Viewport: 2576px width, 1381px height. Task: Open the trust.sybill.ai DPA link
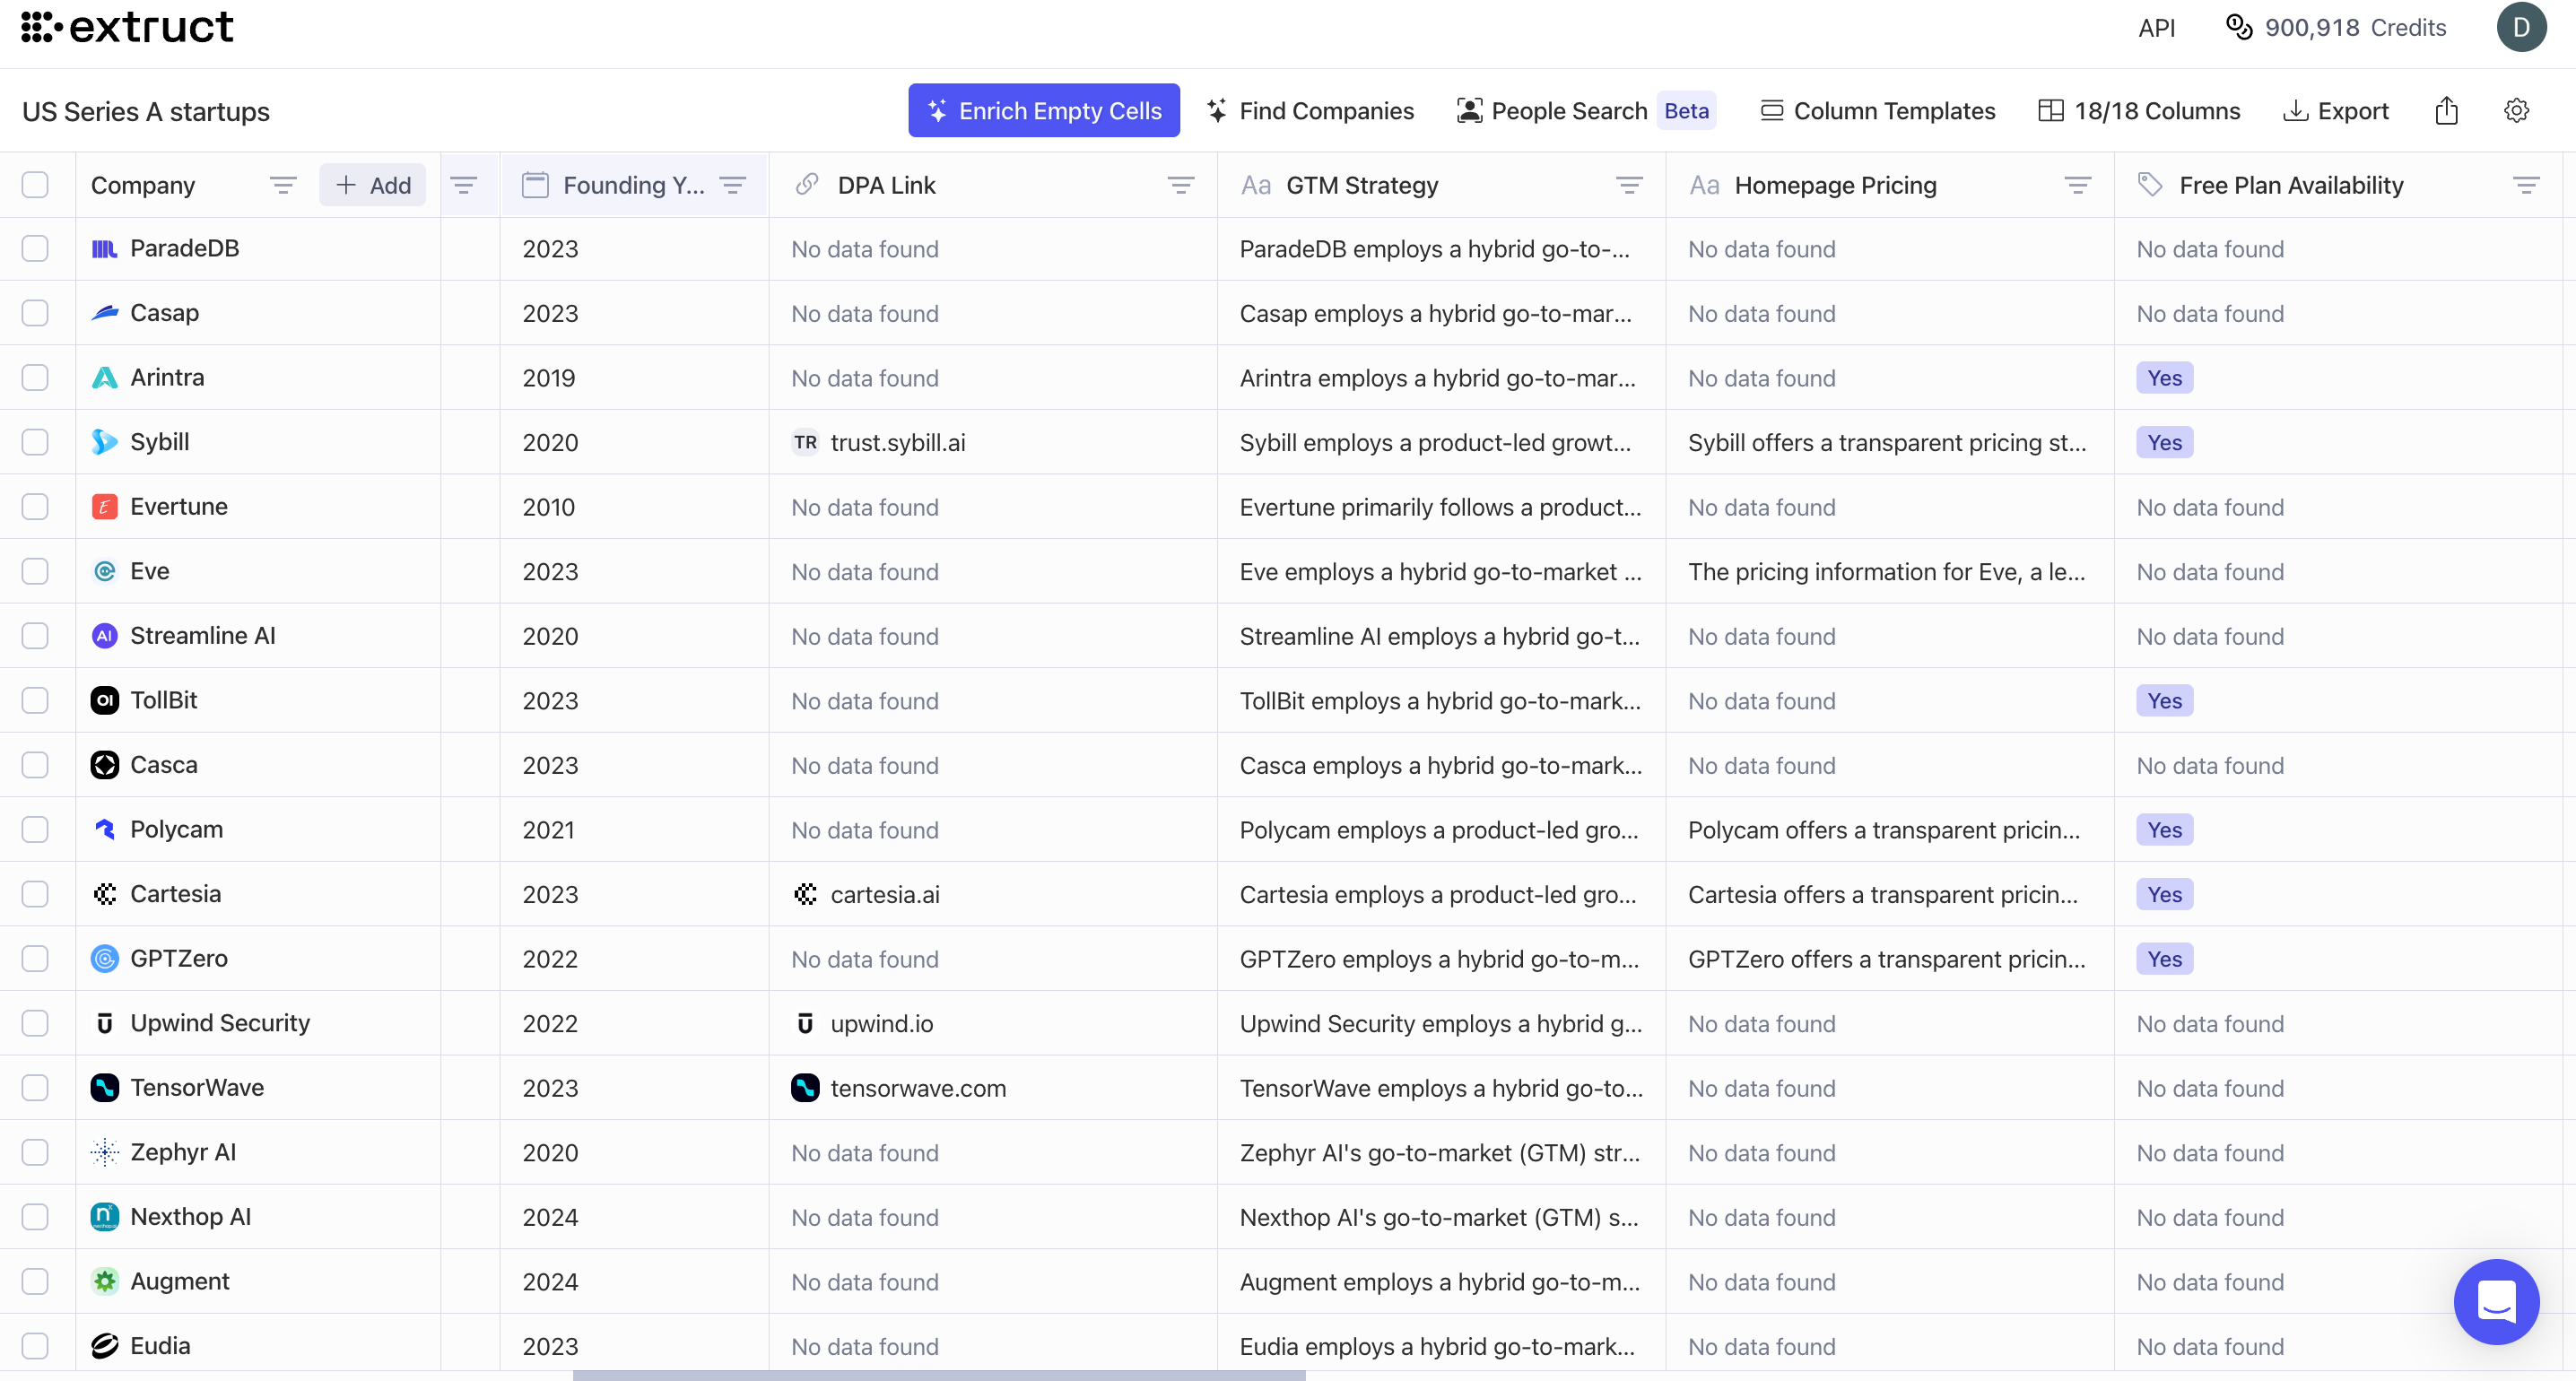point(897,442)
